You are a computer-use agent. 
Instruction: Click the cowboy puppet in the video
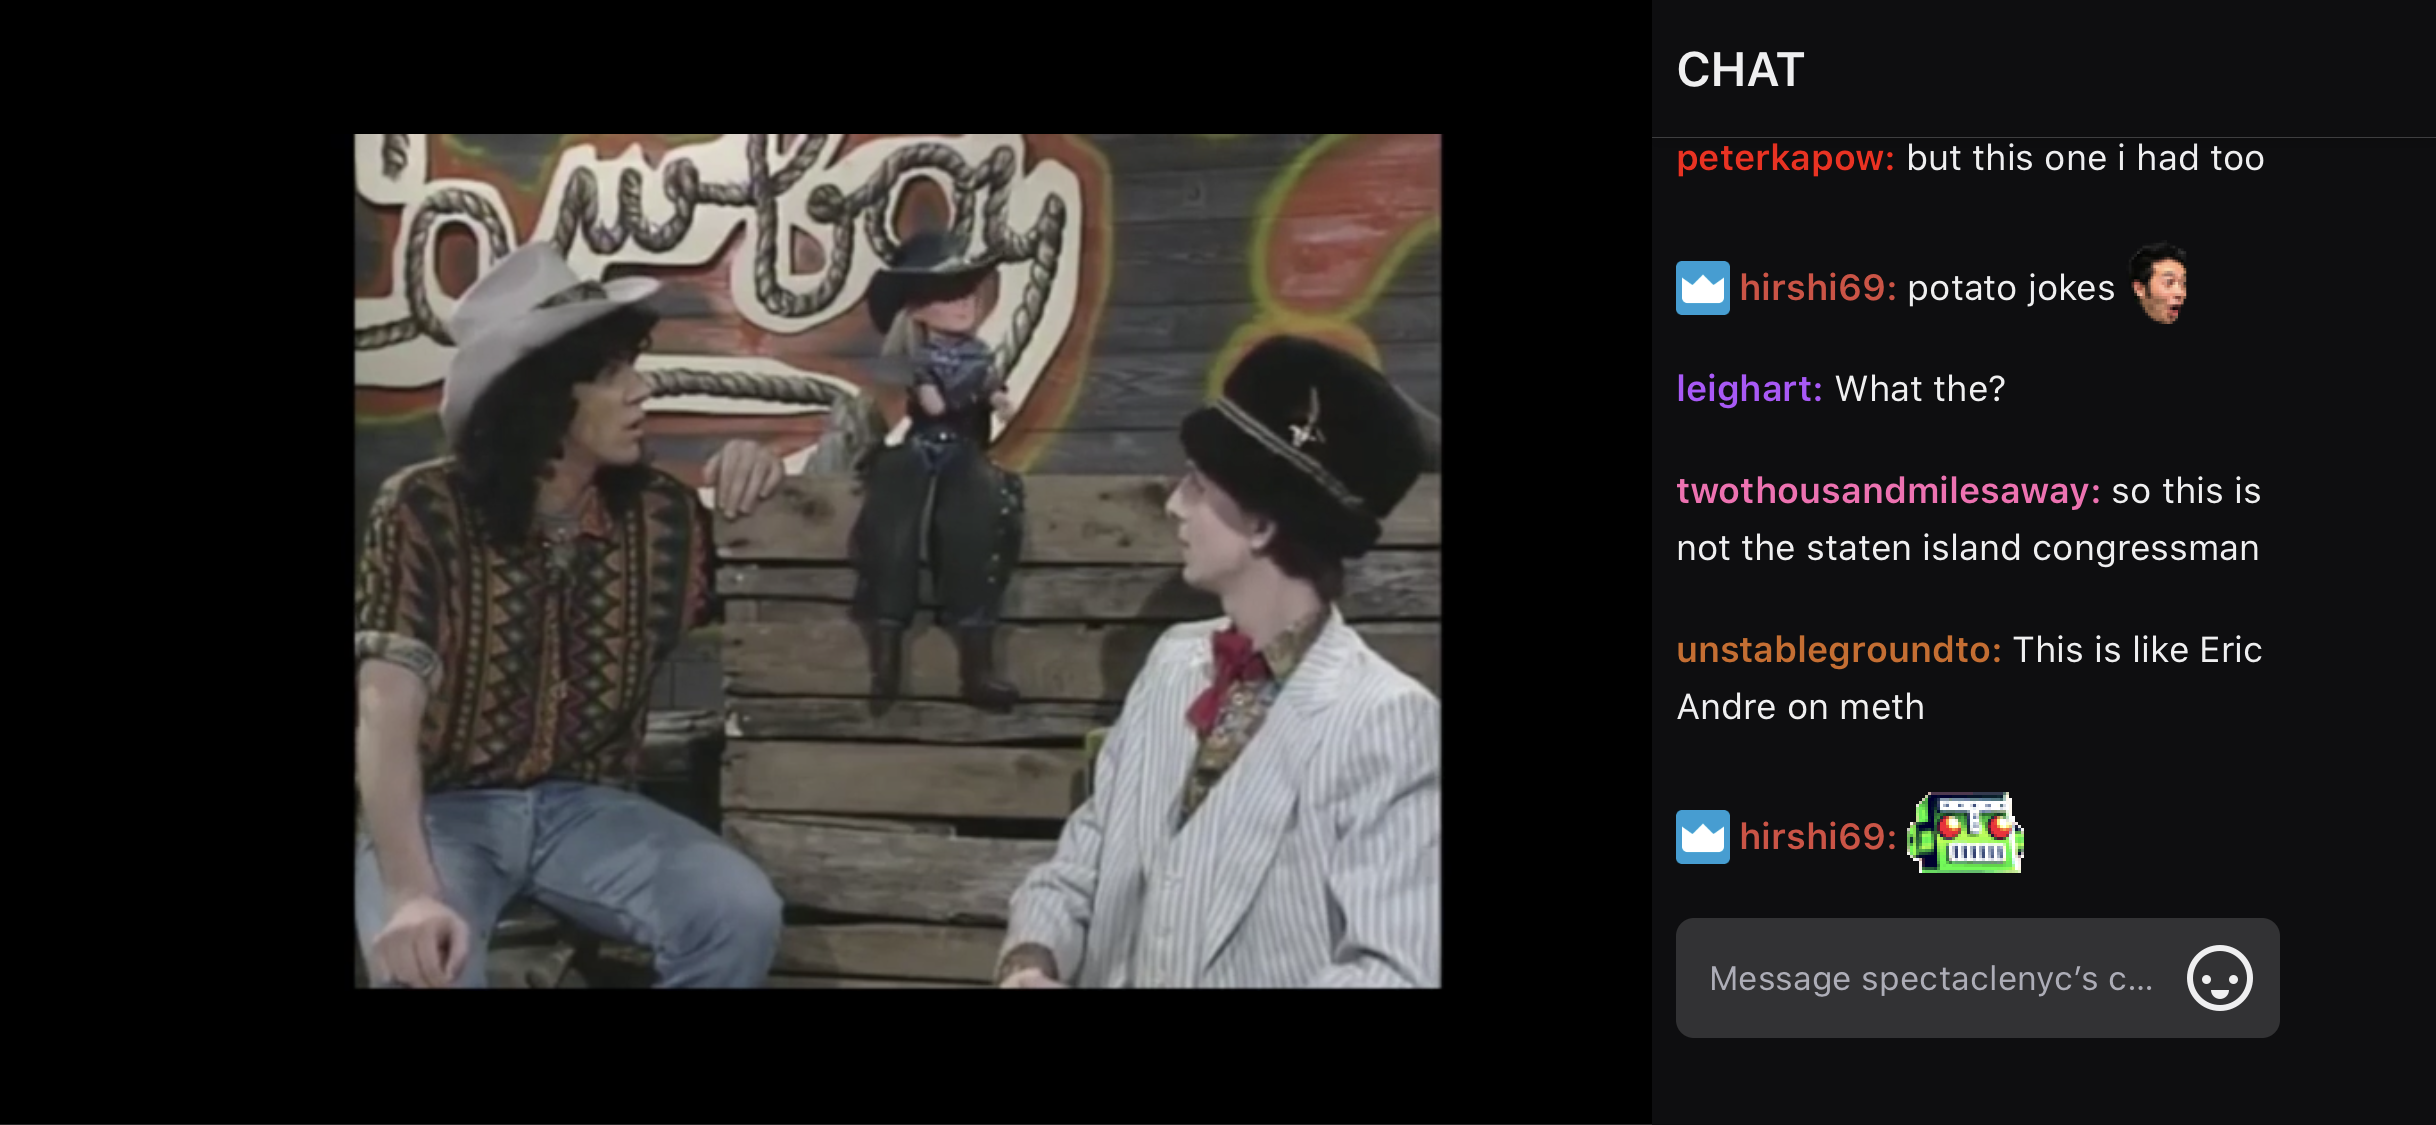pyautogui.click(x=937, y=460)
